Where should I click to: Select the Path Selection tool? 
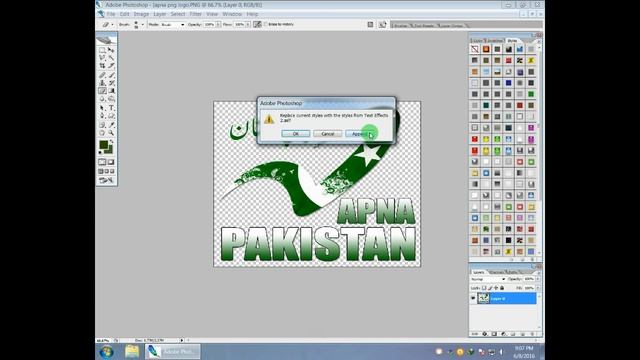[102, 108]
